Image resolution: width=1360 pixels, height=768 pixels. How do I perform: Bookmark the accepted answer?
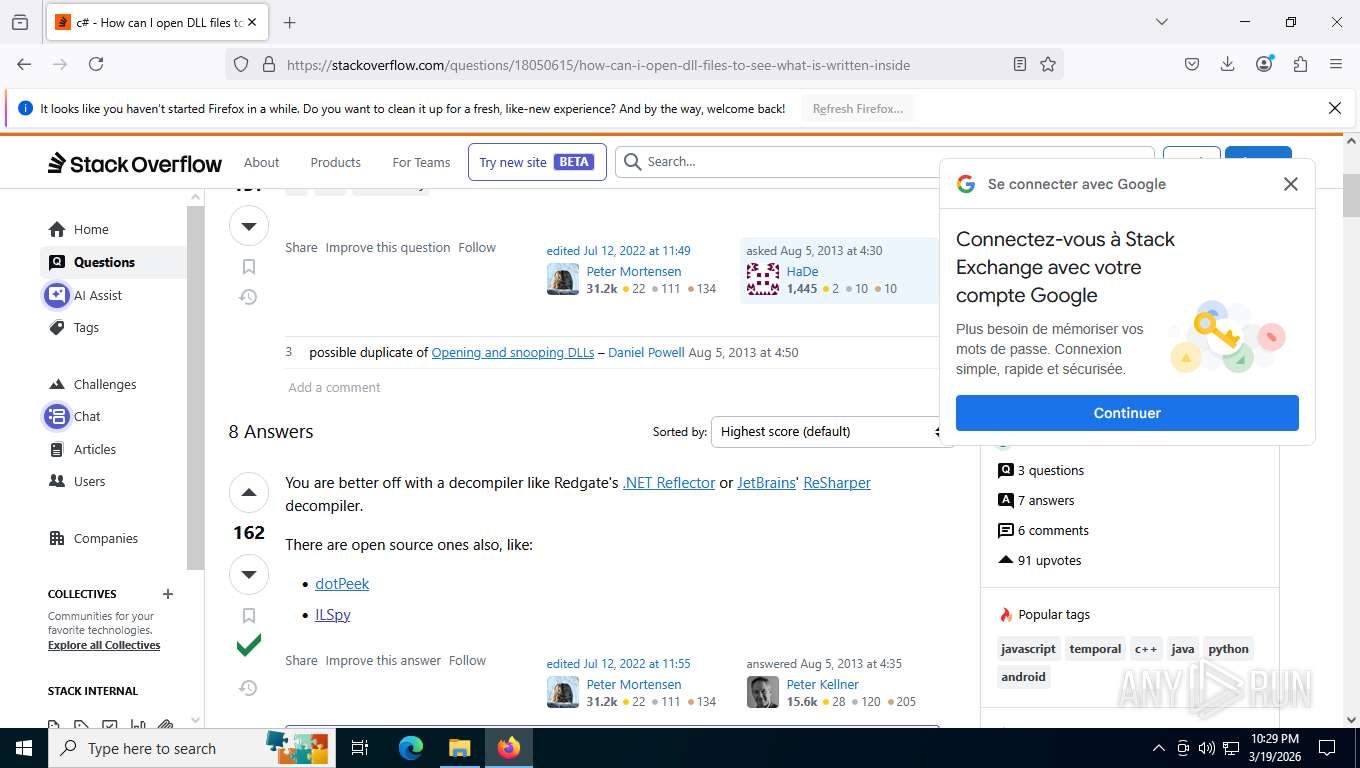click(249, 616)
